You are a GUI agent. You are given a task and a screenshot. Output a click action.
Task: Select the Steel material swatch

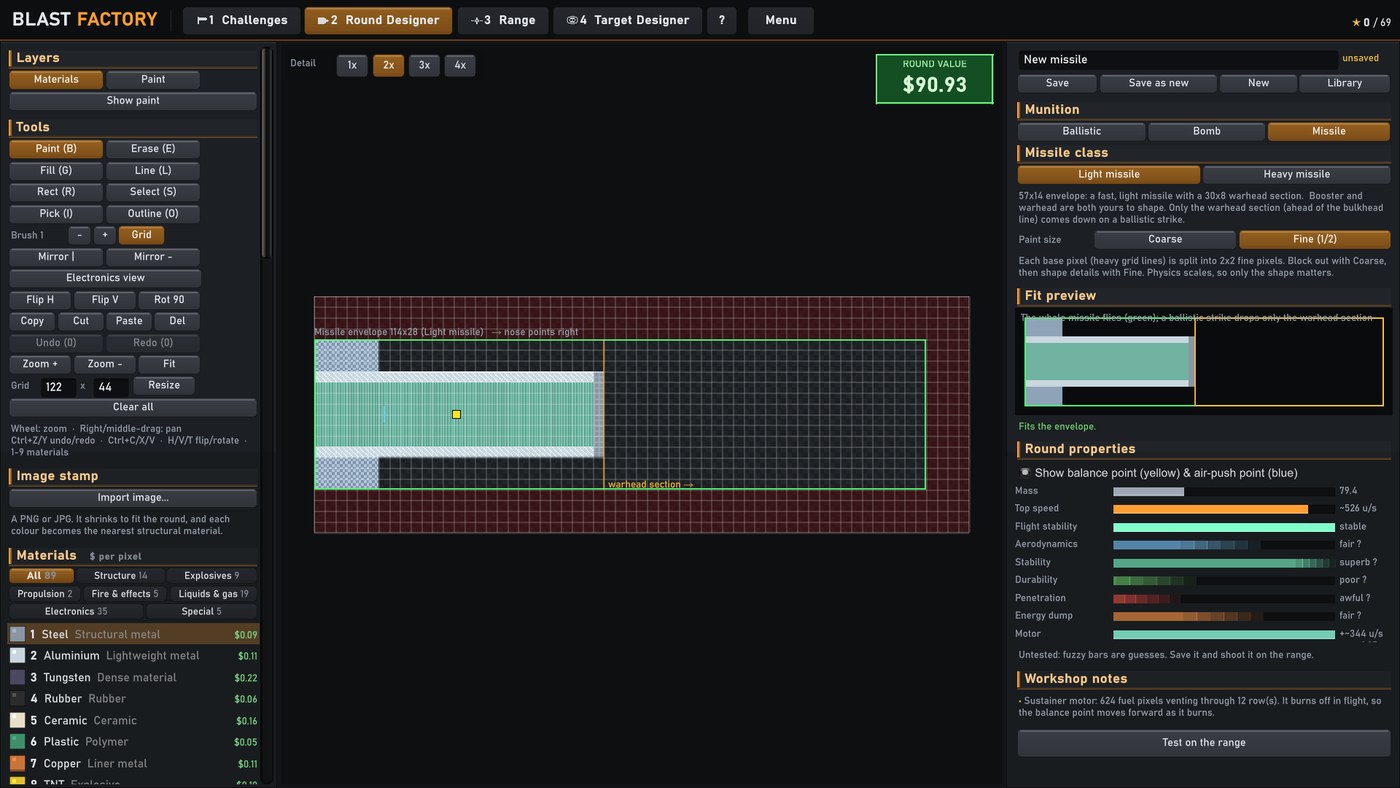(x=17, y=634)
